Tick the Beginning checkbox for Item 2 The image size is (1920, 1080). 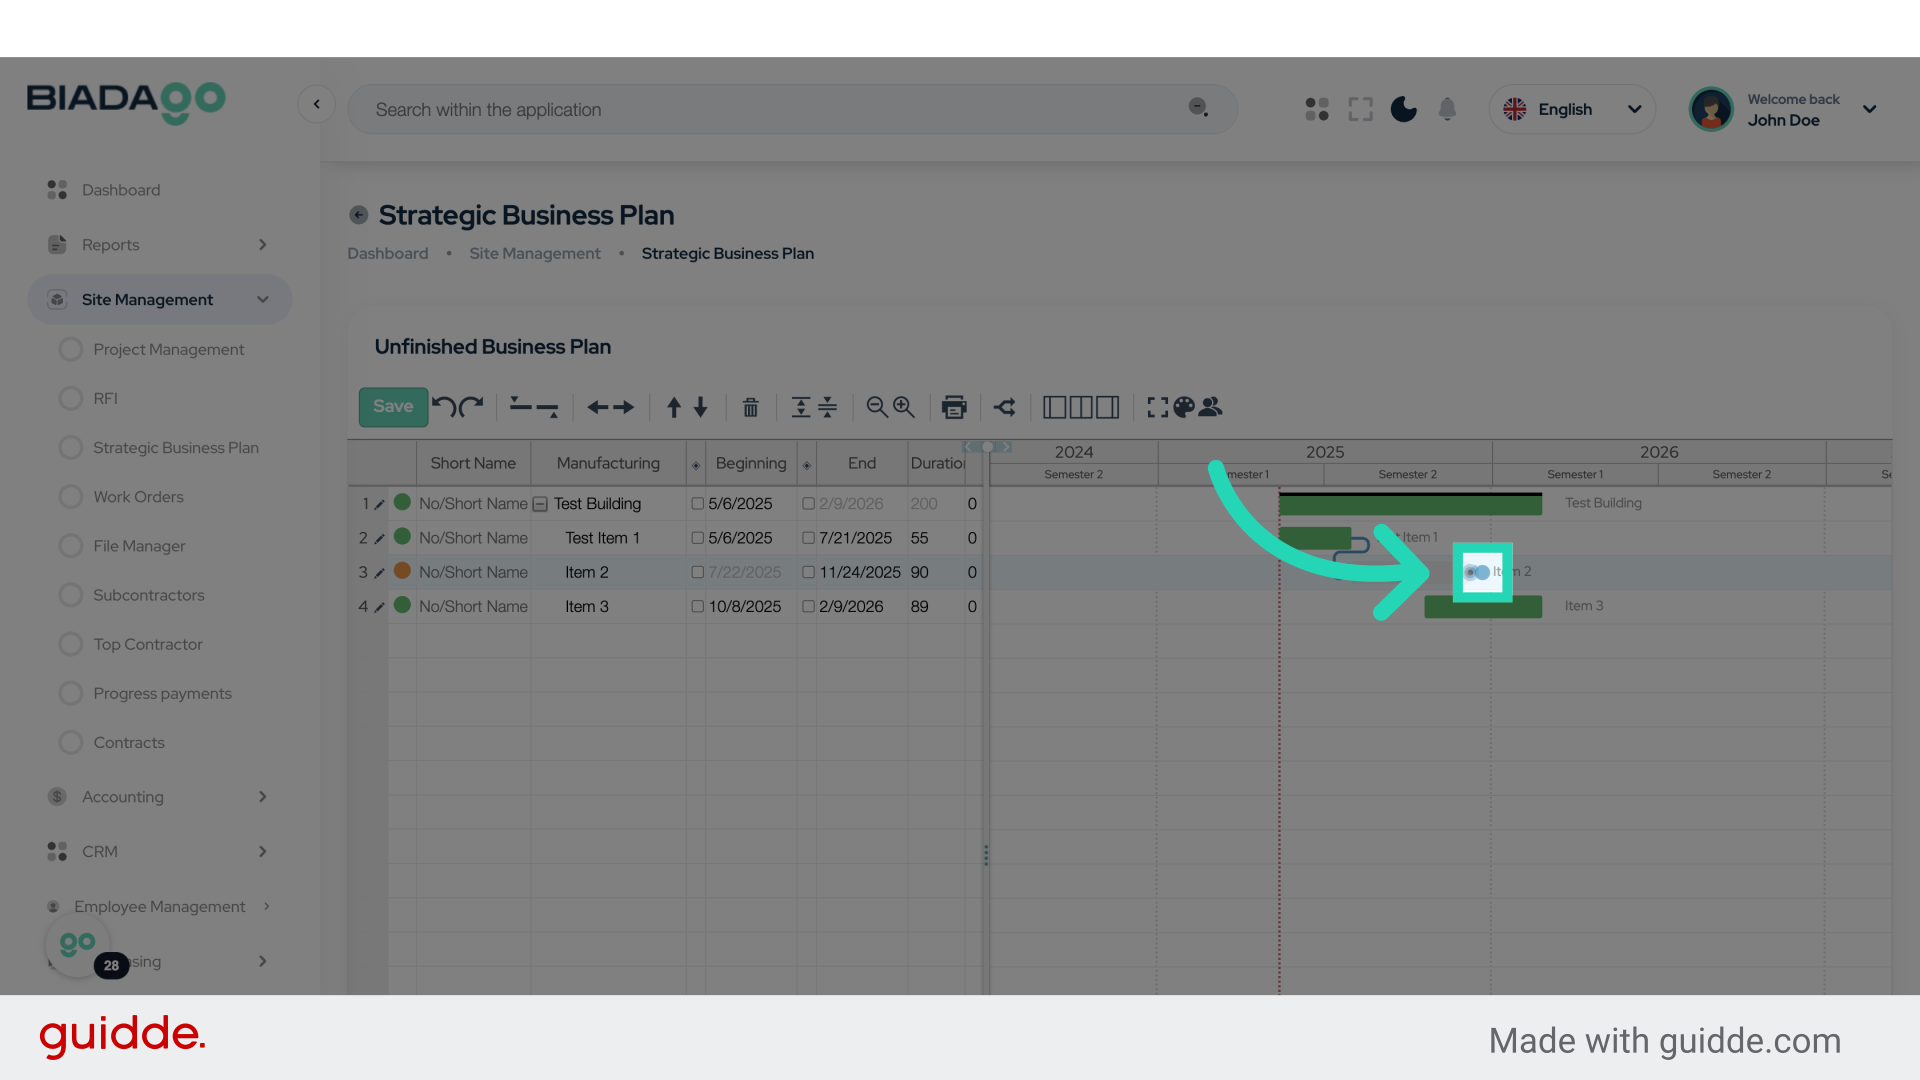point(698,572)
